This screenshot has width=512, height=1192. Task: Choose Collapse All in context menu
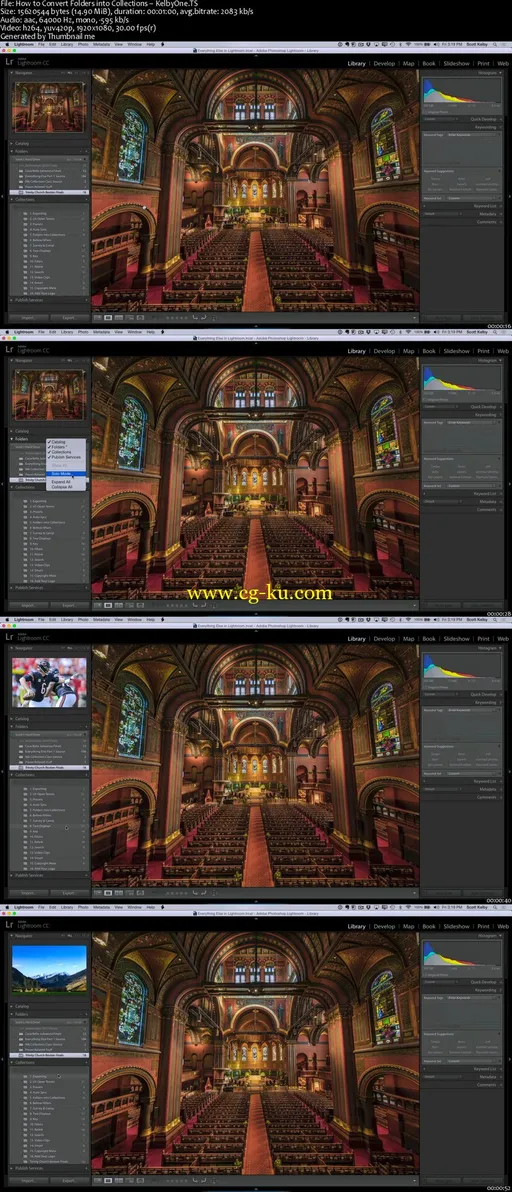[x=62, y=487]
